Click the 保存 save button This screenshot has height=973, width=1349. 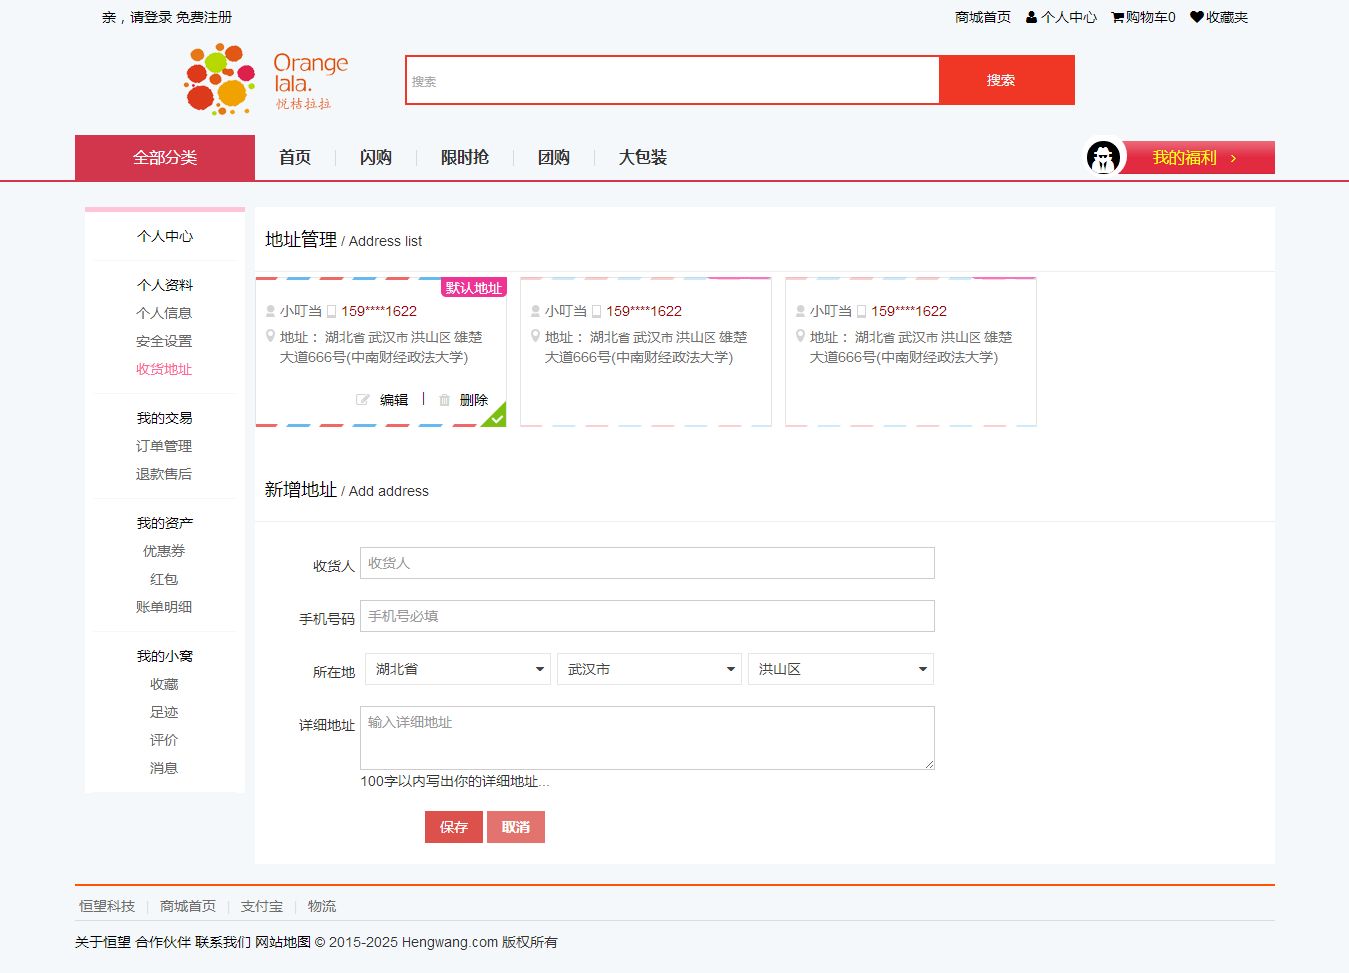point(454,827)
